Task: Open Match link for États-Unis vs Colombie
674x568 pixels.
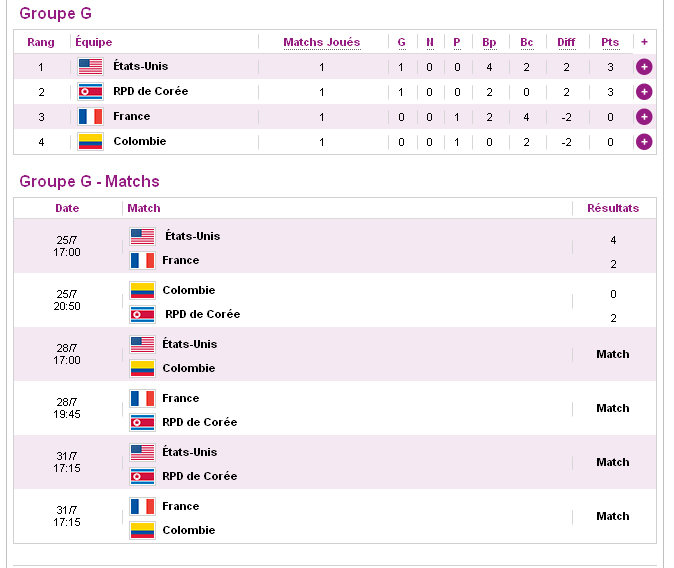Action: pos(613,354)
